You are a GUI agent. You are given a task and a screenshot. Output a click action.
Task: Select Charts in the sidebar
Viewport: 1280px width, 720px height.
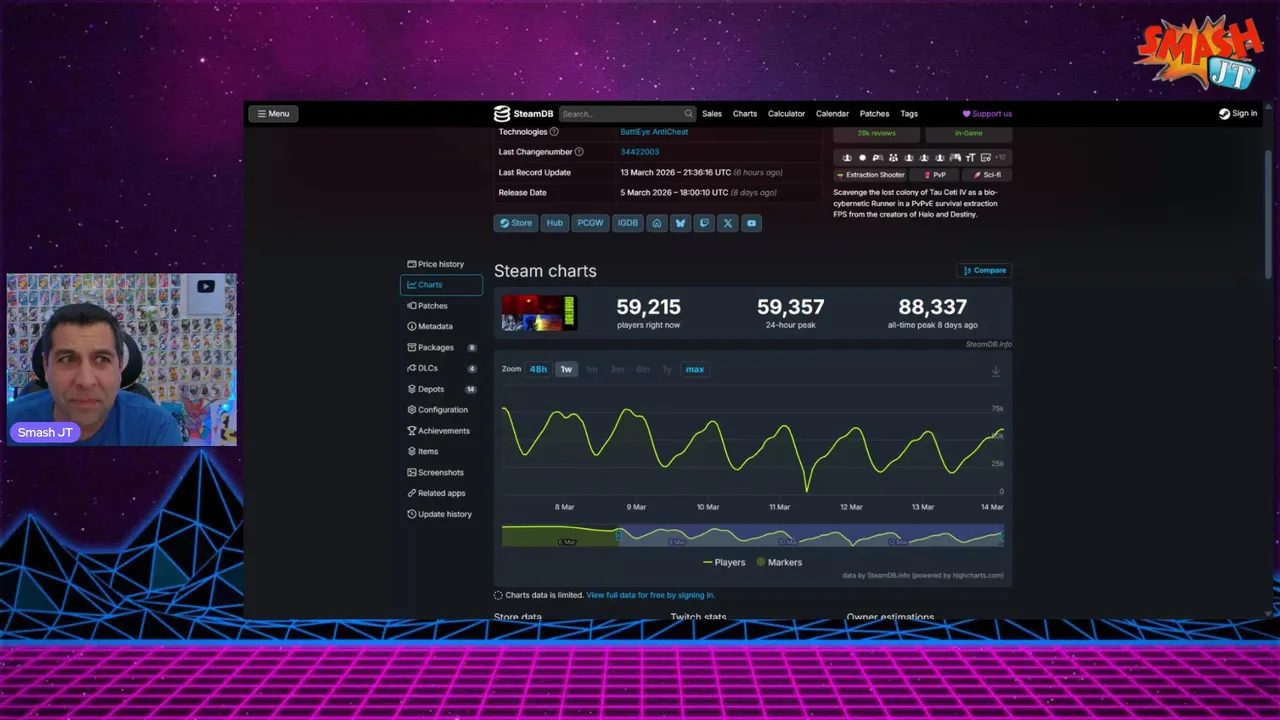440,285
